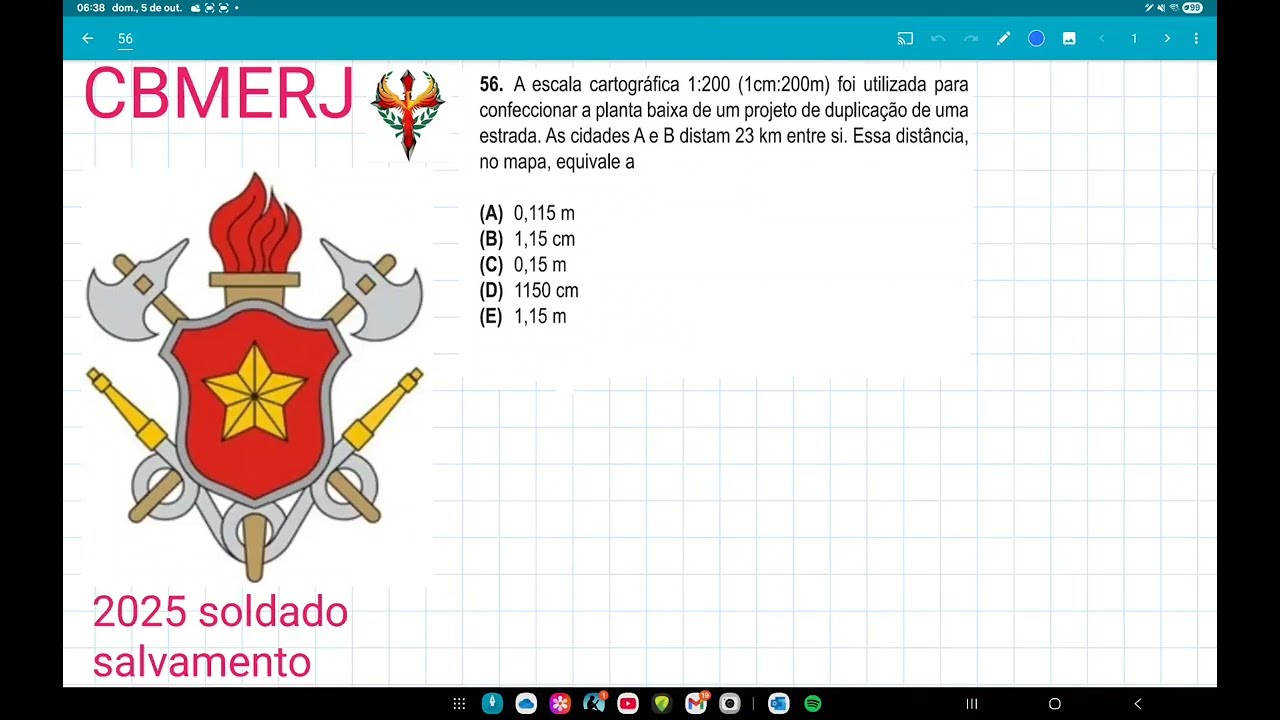Image resolution: width=1280 pixels, height=720 pixels.
Task: Select answer option (C) 0,15 m
Action: tap(523, 265)
